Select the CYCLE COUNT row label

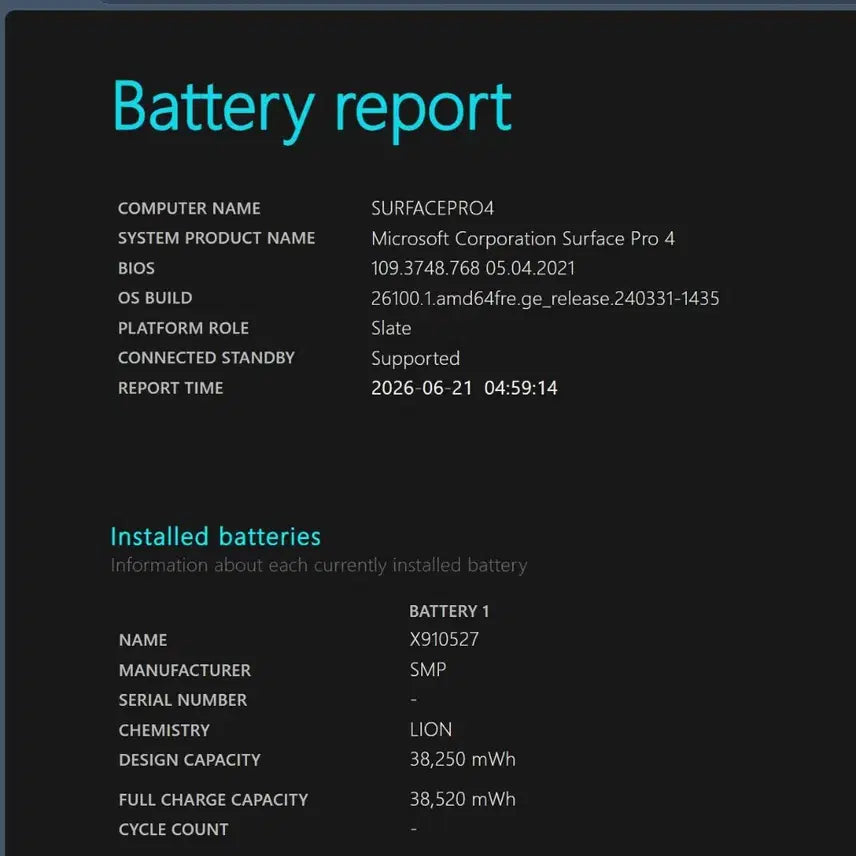click(173, 829)
